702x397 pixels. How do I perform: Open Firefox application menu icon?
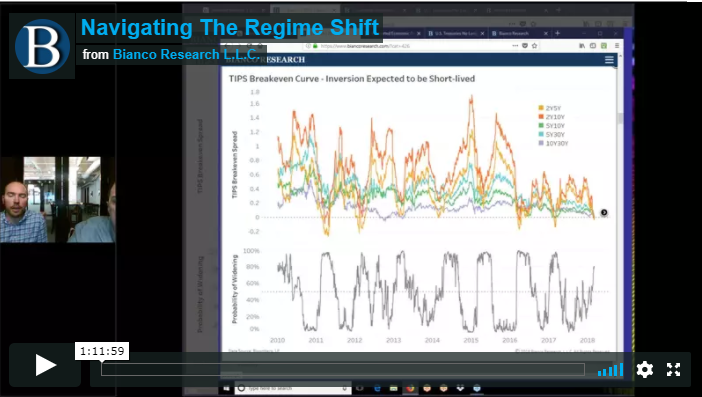(x=617, y=46)
